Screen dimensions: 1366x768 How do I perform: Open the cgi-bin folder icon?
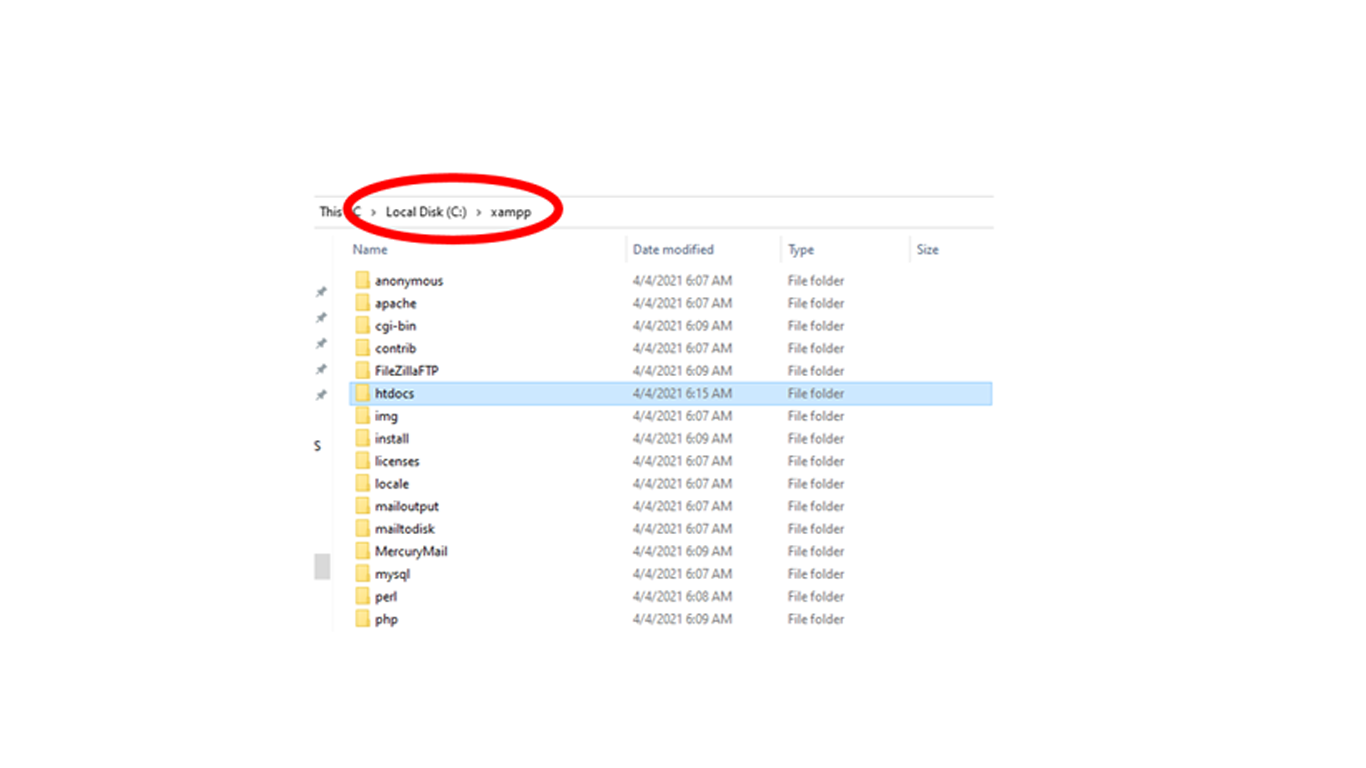click(365, 325)
